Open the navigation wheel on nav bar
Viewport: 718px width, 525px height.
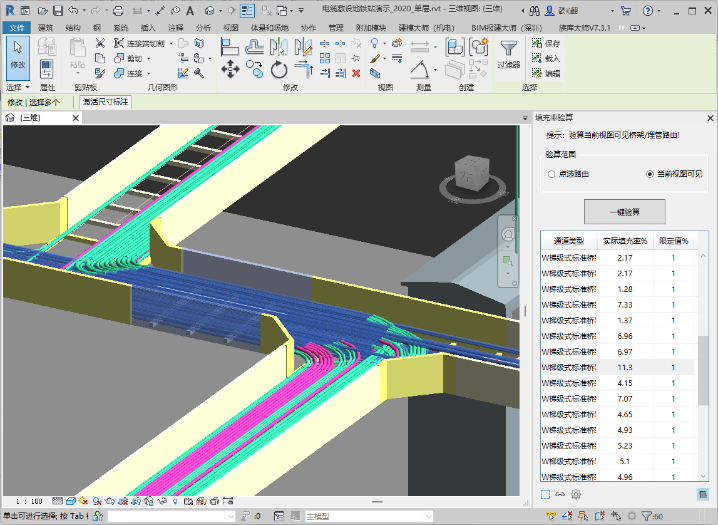pos(507,234)
